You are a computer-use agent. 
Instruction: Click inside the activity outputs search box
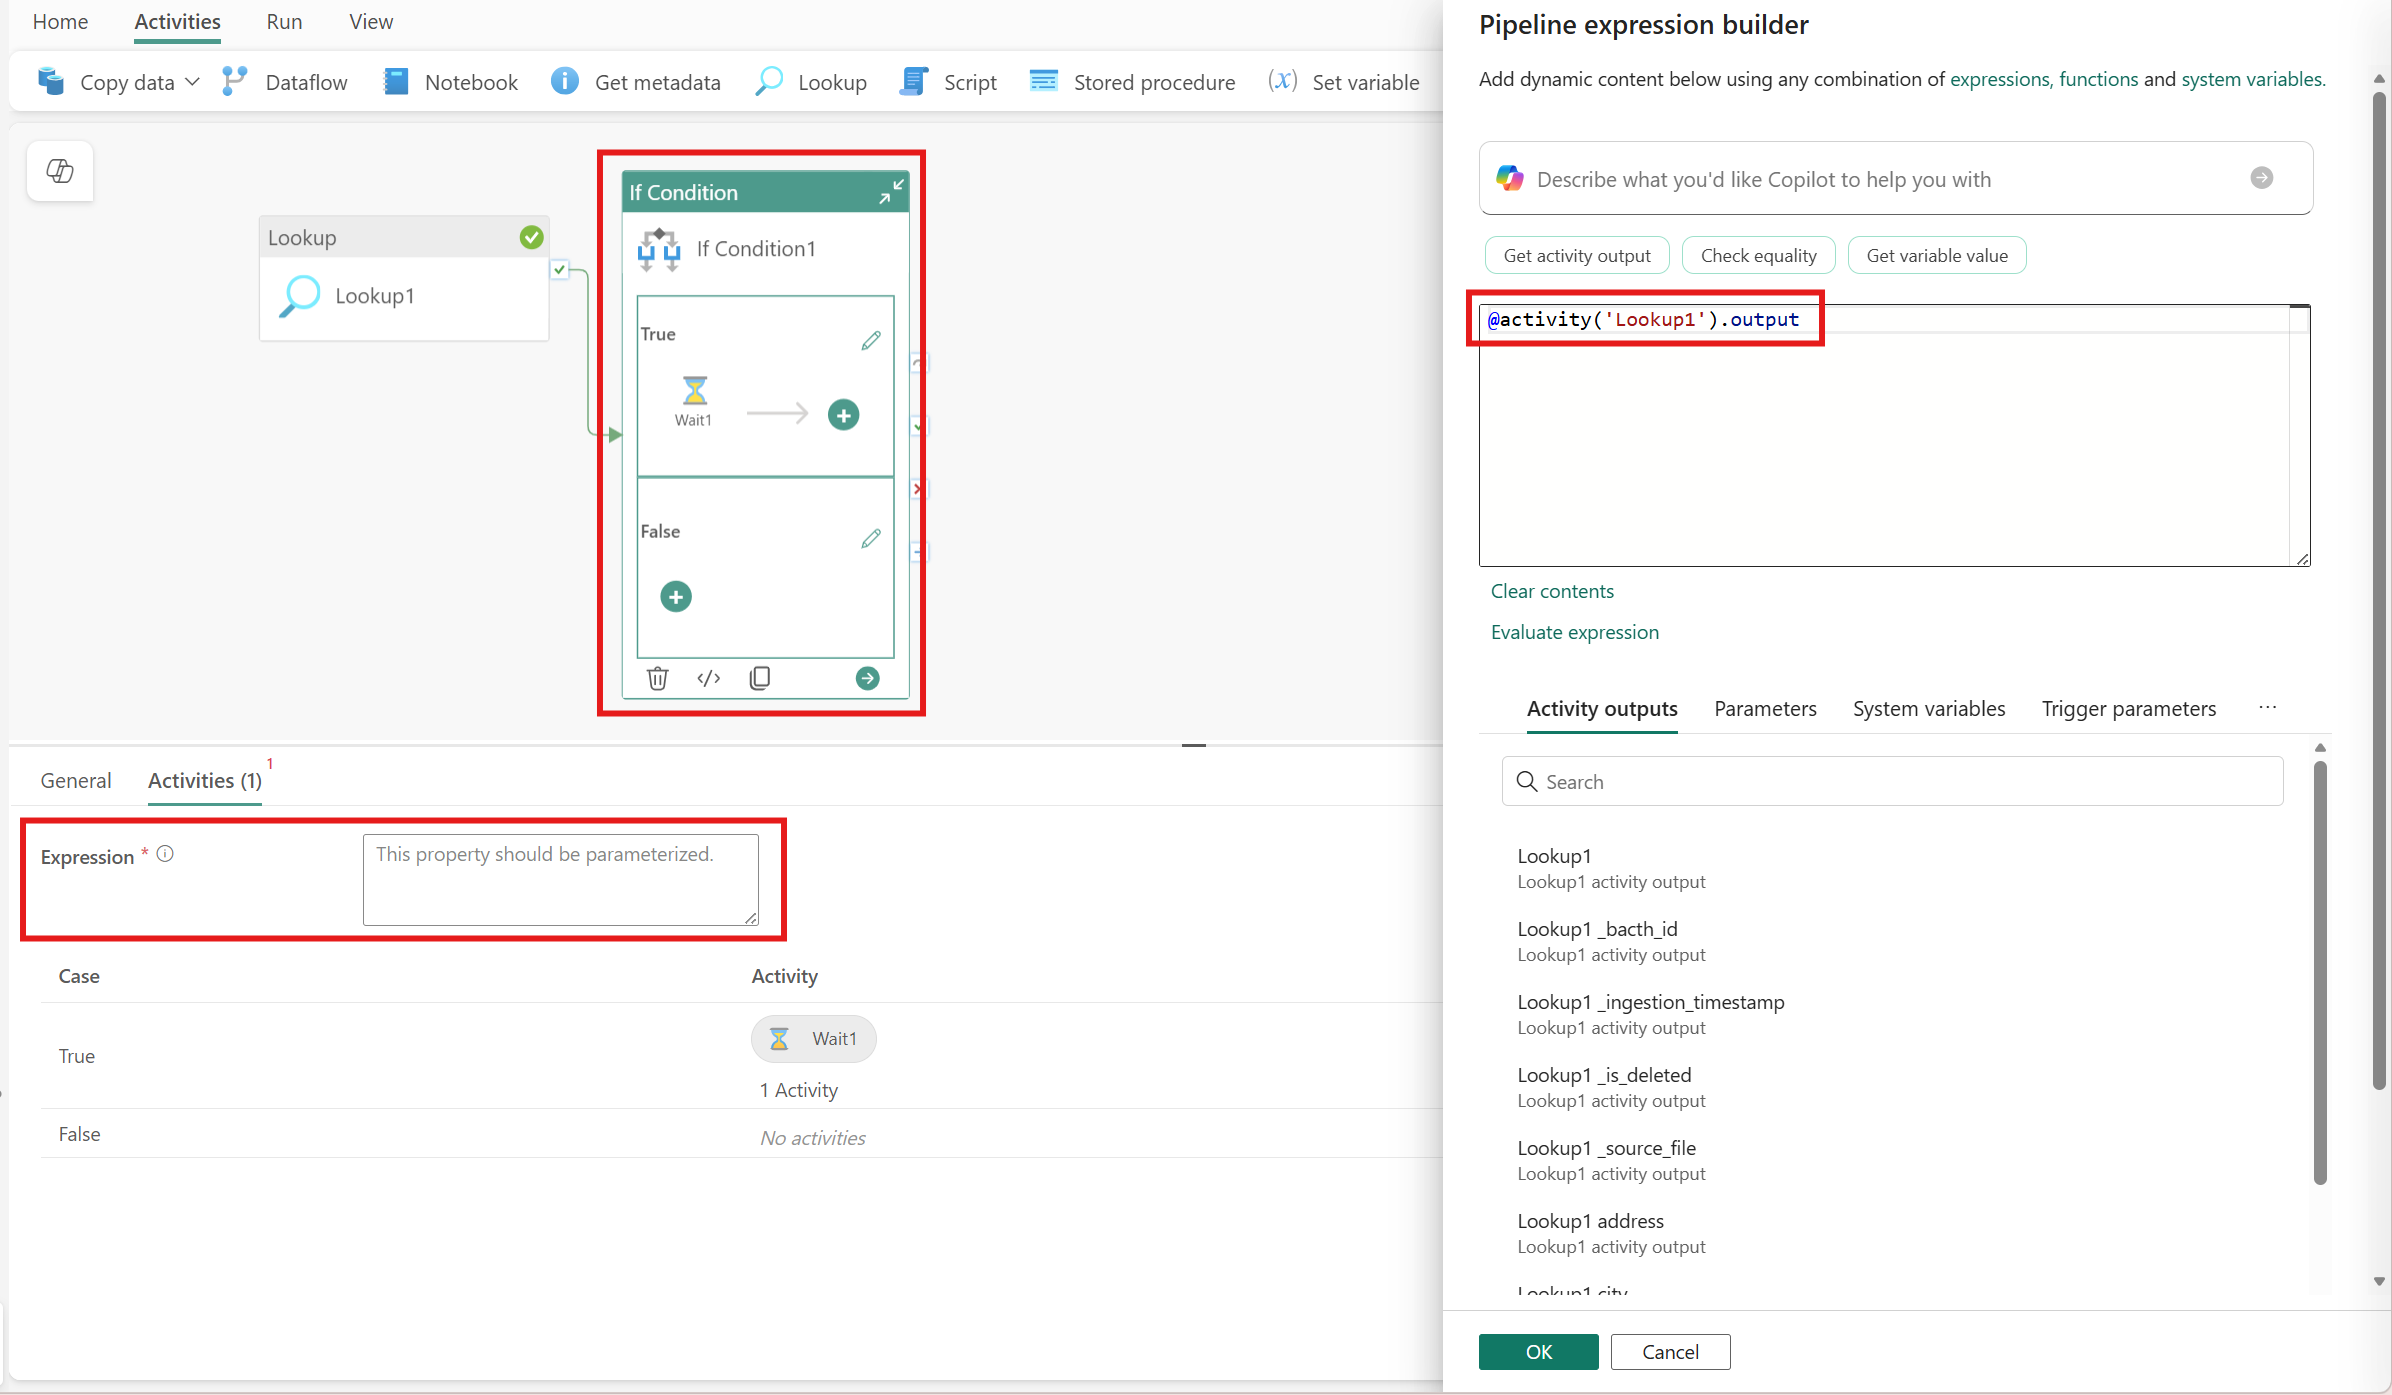[x=1890, y=781]
